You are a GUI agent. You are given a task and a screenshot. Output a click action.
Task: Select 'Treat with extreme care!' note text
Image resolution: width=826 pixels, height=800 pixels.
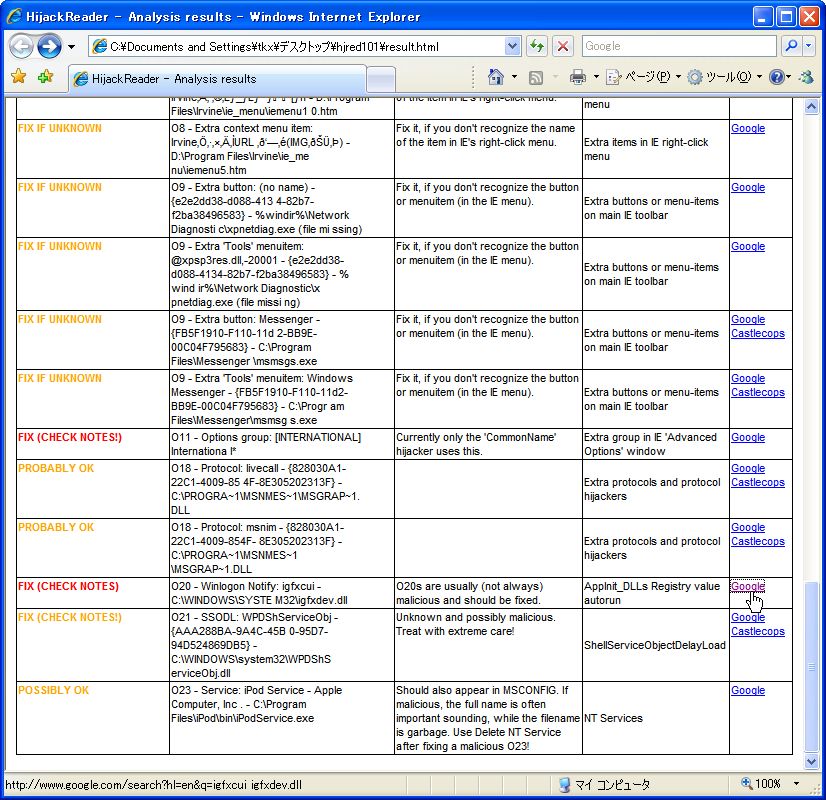tap(455, 631)
